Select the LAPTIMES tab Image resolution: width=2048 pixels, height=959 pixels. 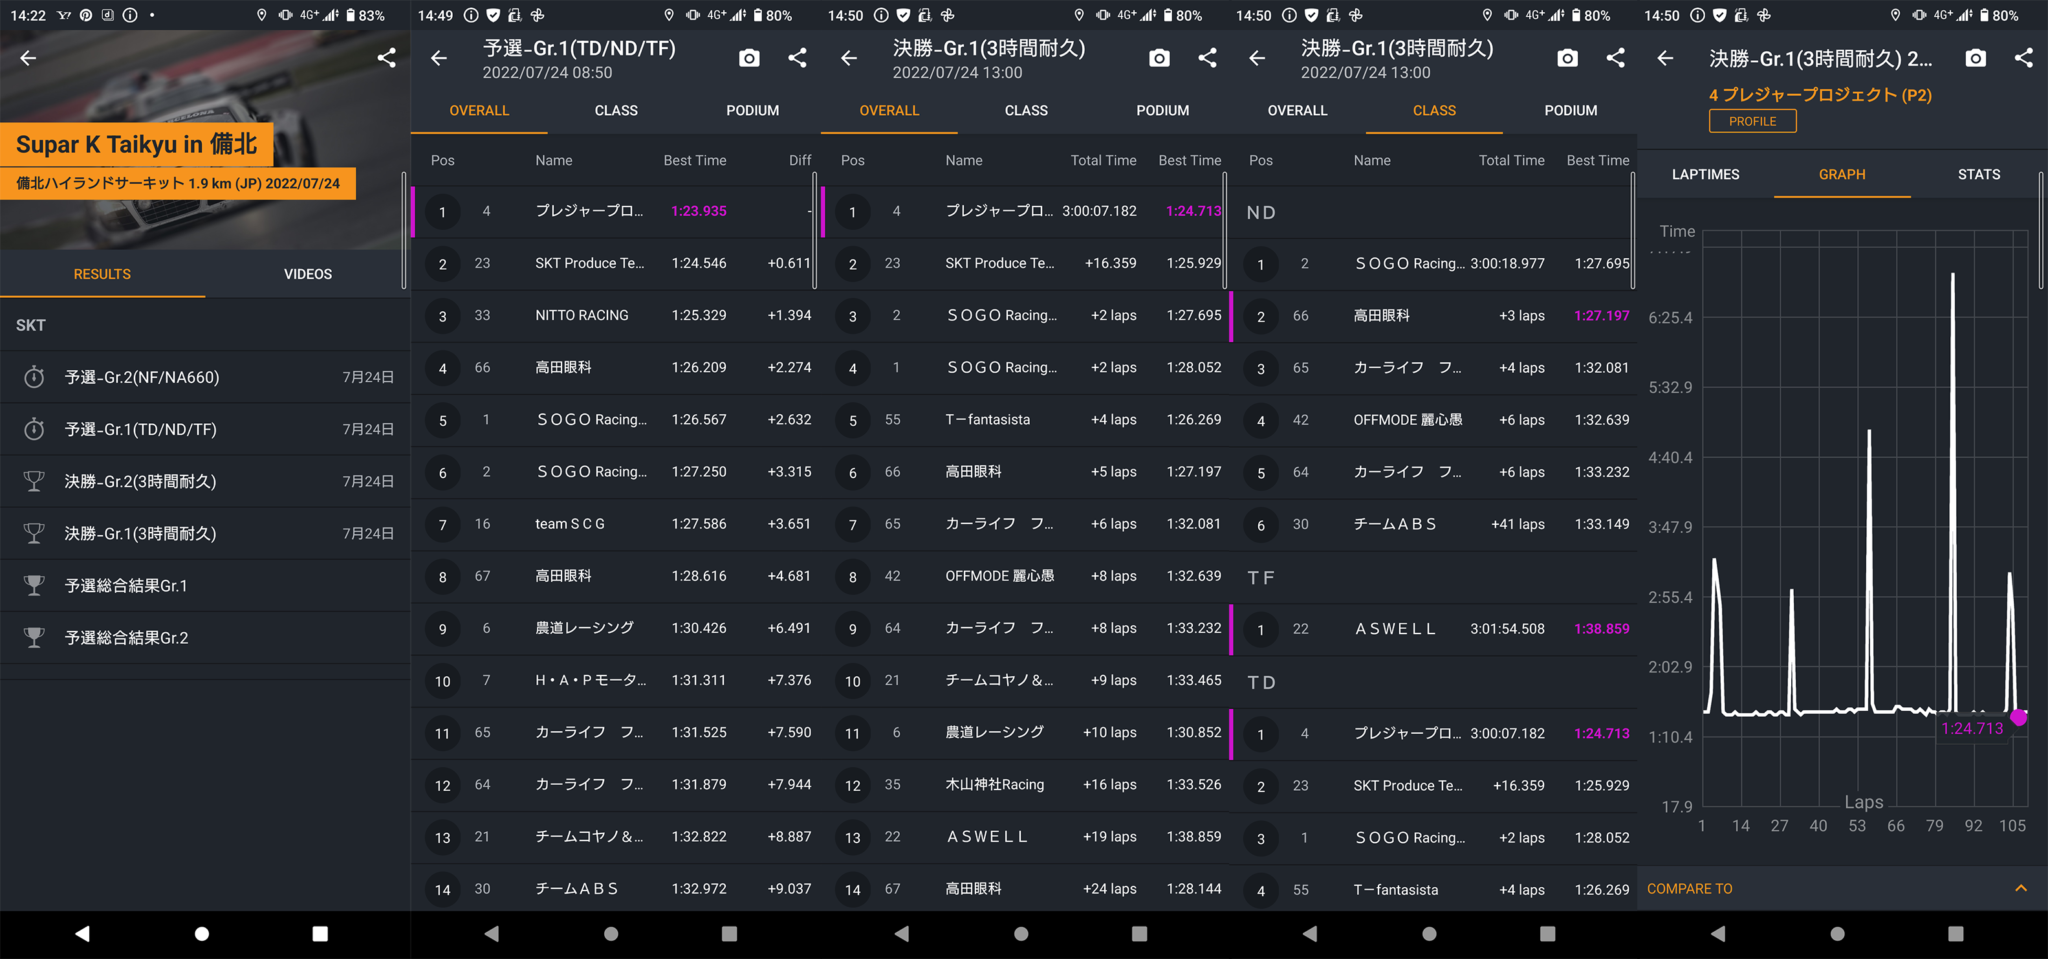[x=1705, y=174]
